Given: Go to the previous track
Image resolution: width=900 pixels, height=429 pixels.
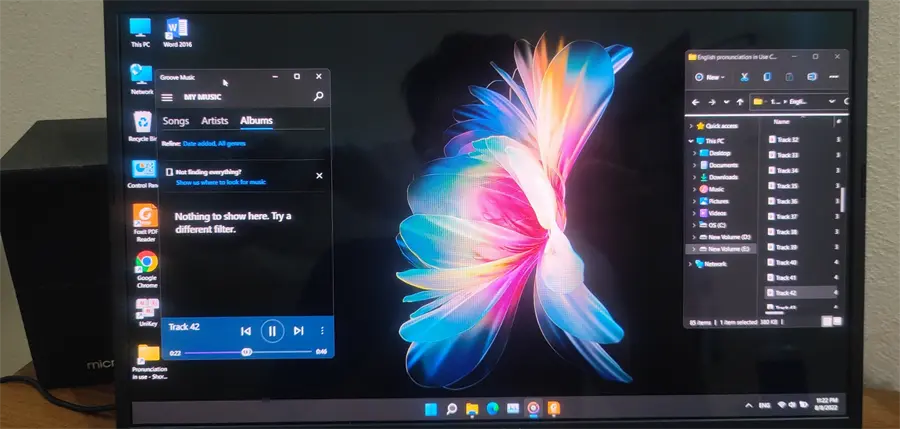Looking at the screenshot, I should click(246, 331).
